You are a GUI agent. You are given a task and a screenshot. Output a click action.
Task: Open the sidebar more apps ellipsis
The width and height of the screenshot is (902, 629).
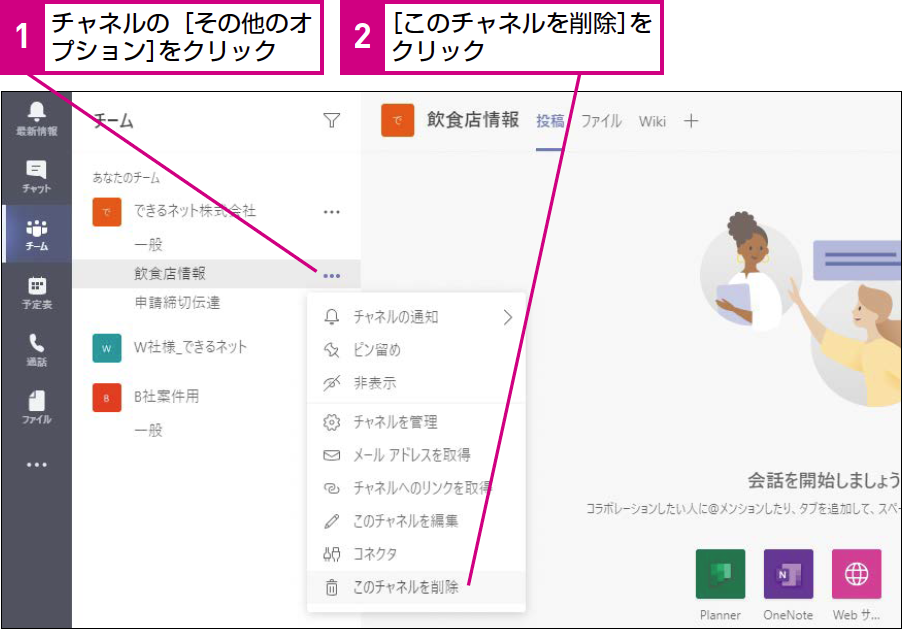(36, 465)
